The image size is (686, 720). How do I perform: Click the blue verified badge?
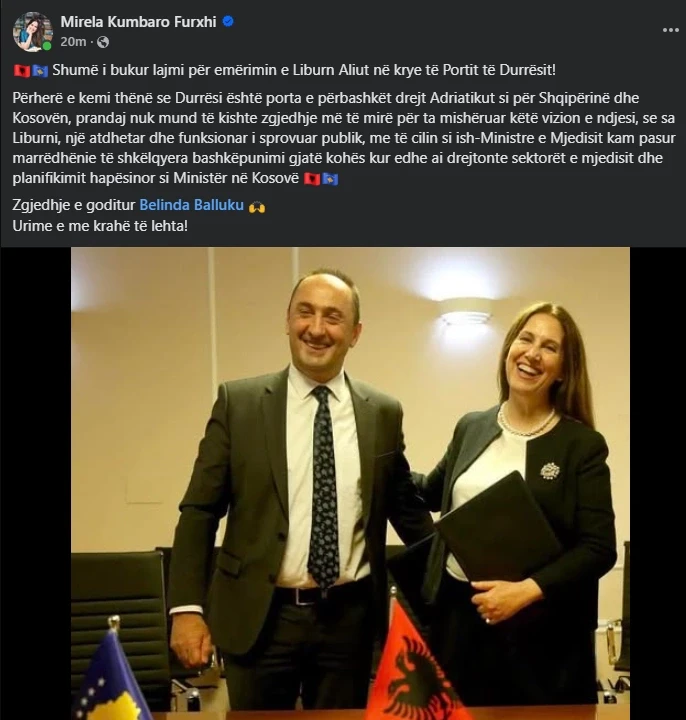(228, 22)
